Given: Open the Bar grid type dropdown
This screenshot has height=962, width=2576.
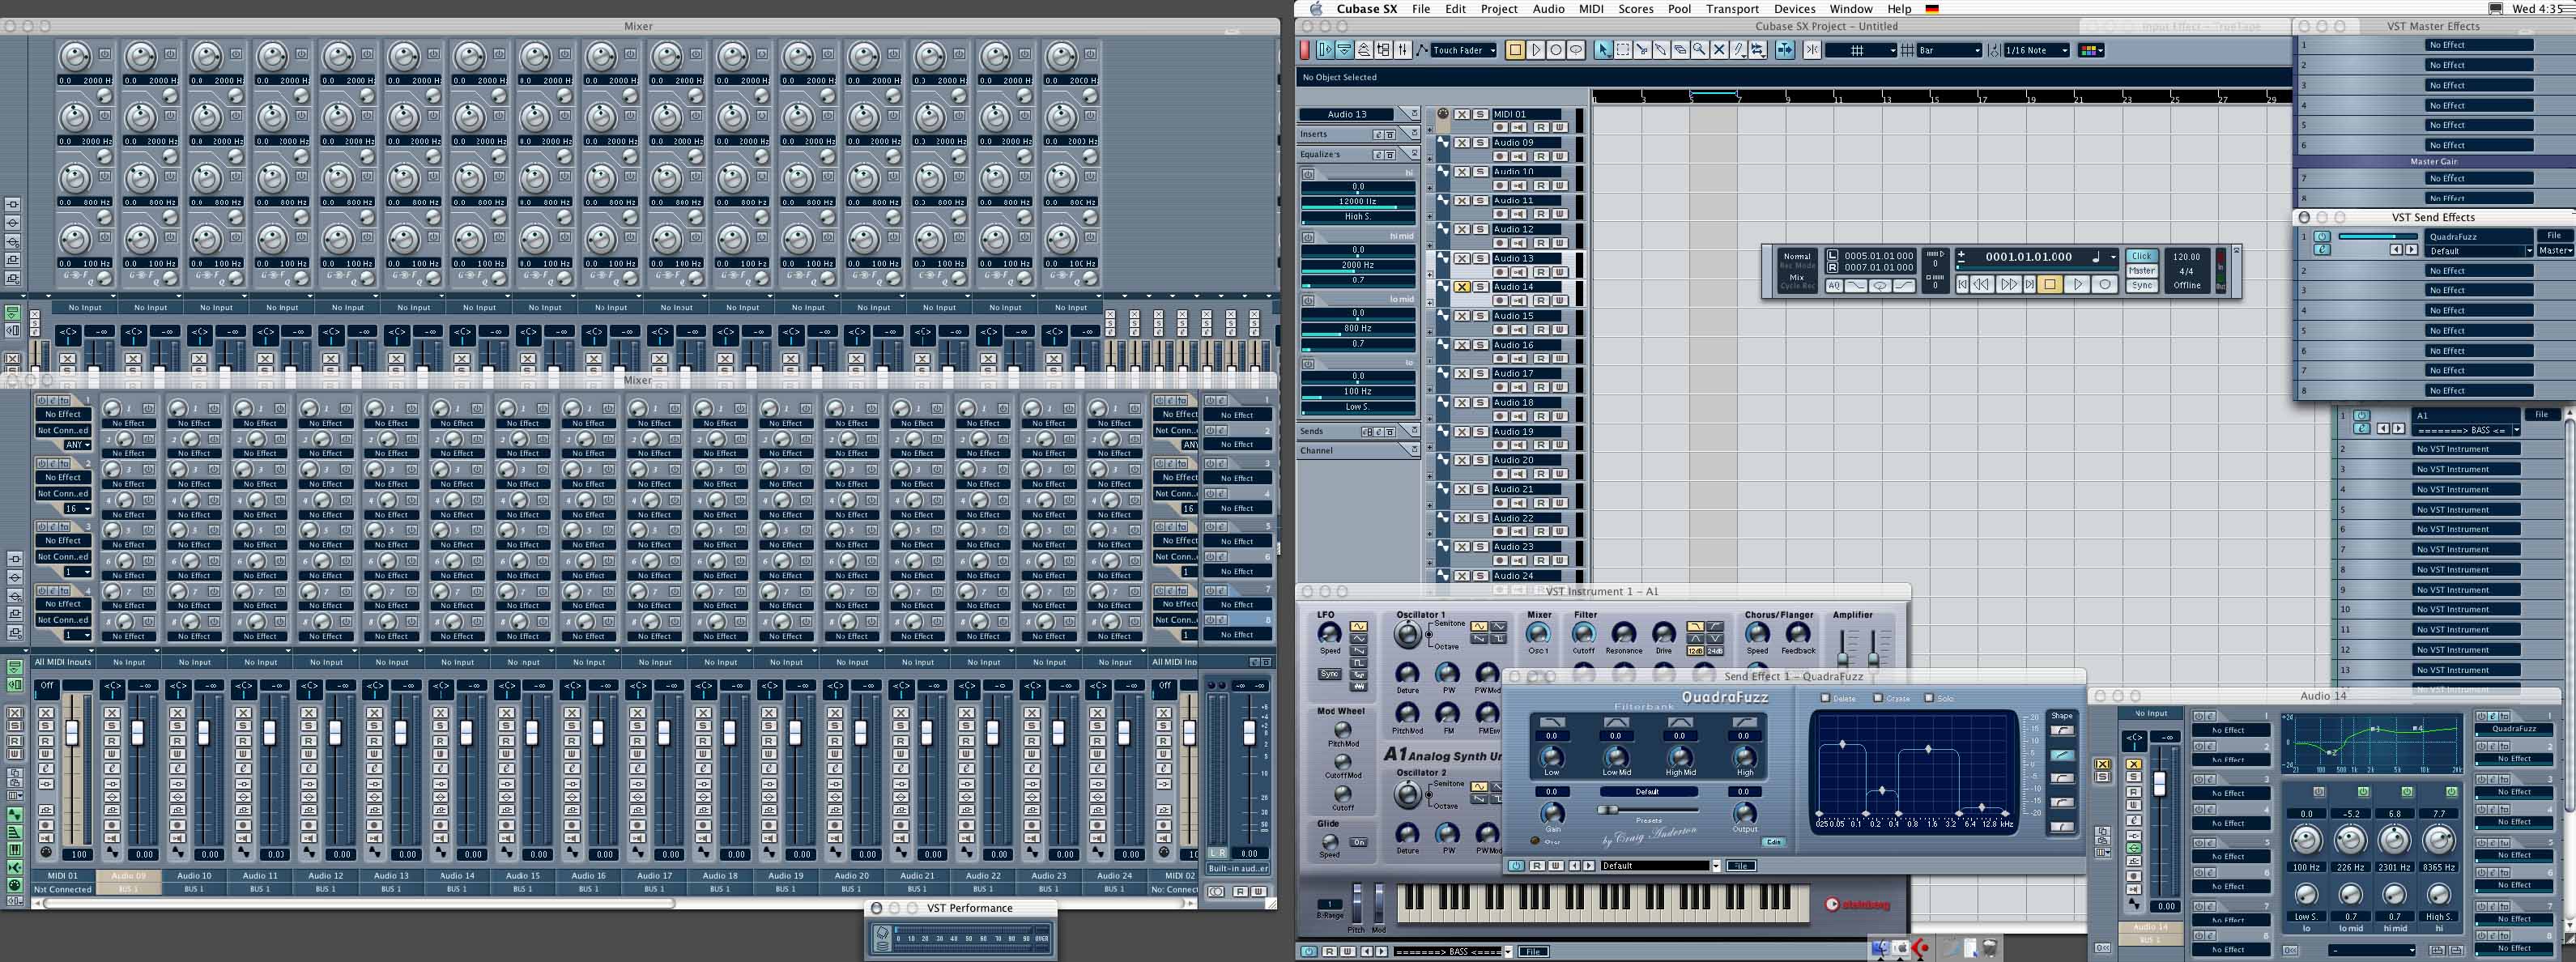Looking at the screenshot, I should 1950,50.
